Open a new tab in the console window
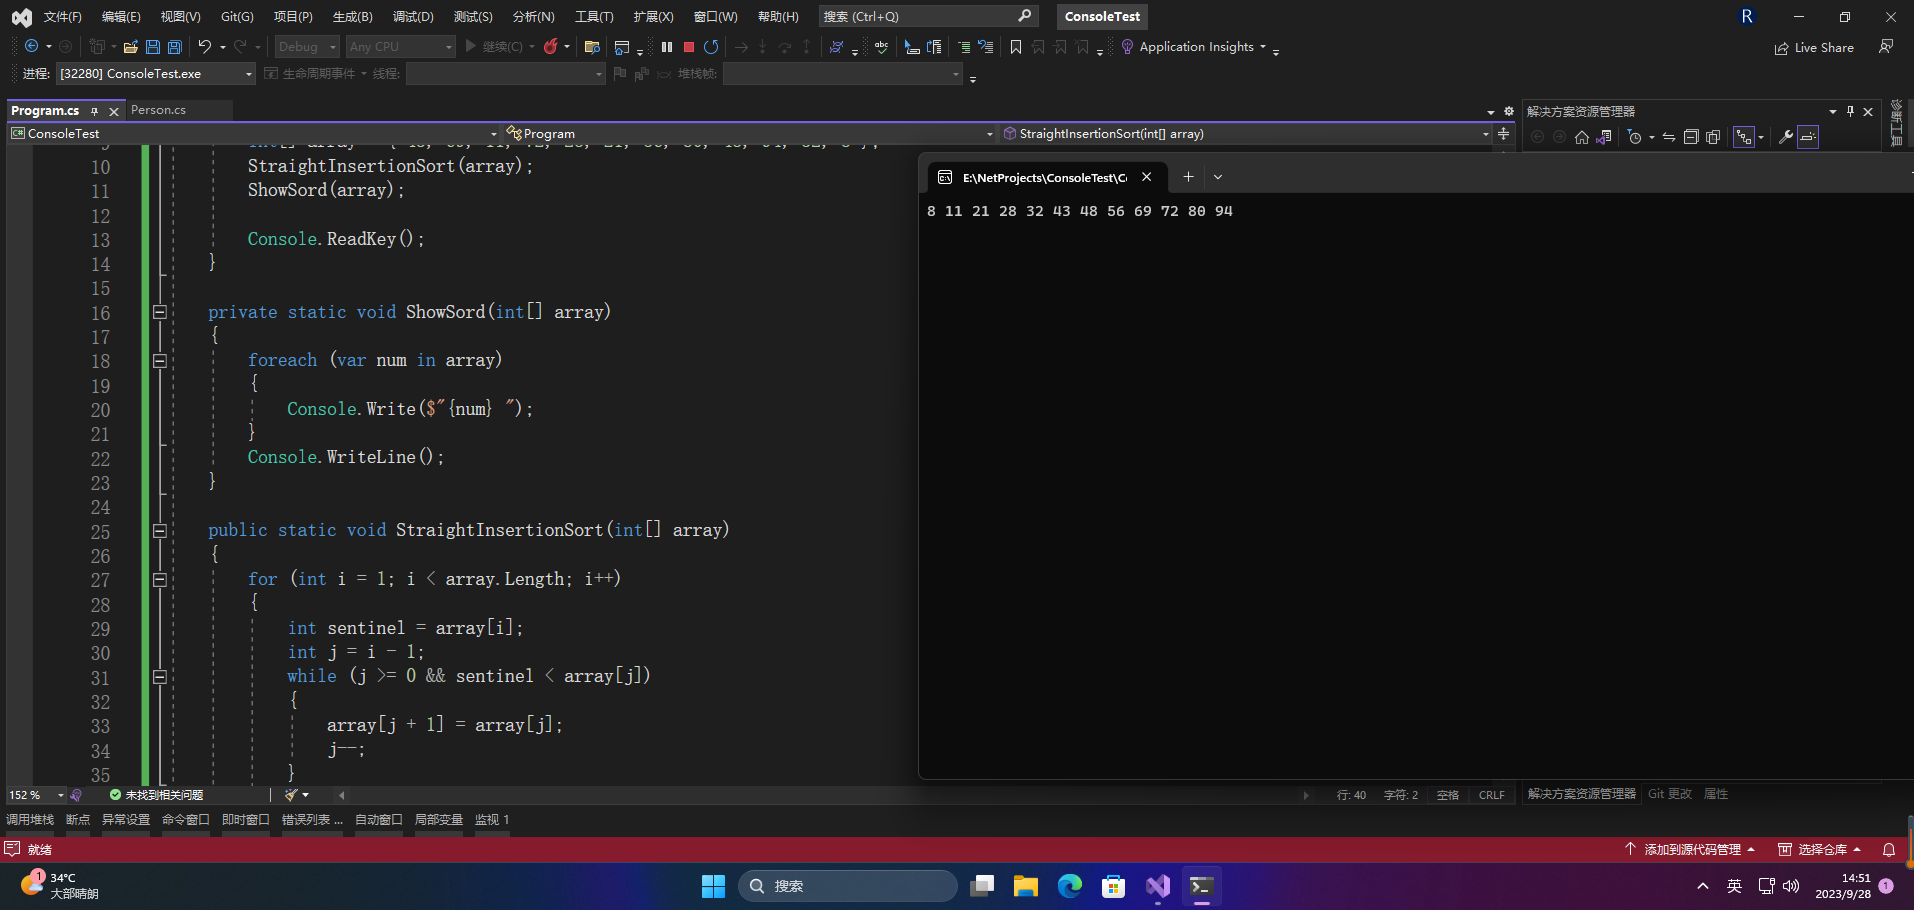Viewport: 1914px width, 910px height. [x=1188, y=177]
